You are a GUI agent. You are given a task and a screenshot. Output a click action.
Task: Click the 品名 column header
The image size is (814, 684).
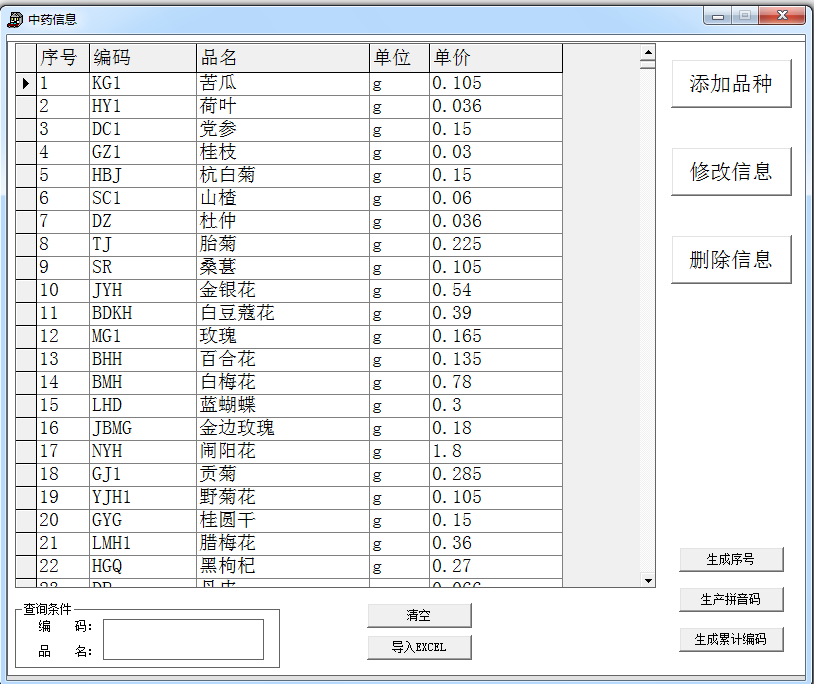[x=282, y=58]
